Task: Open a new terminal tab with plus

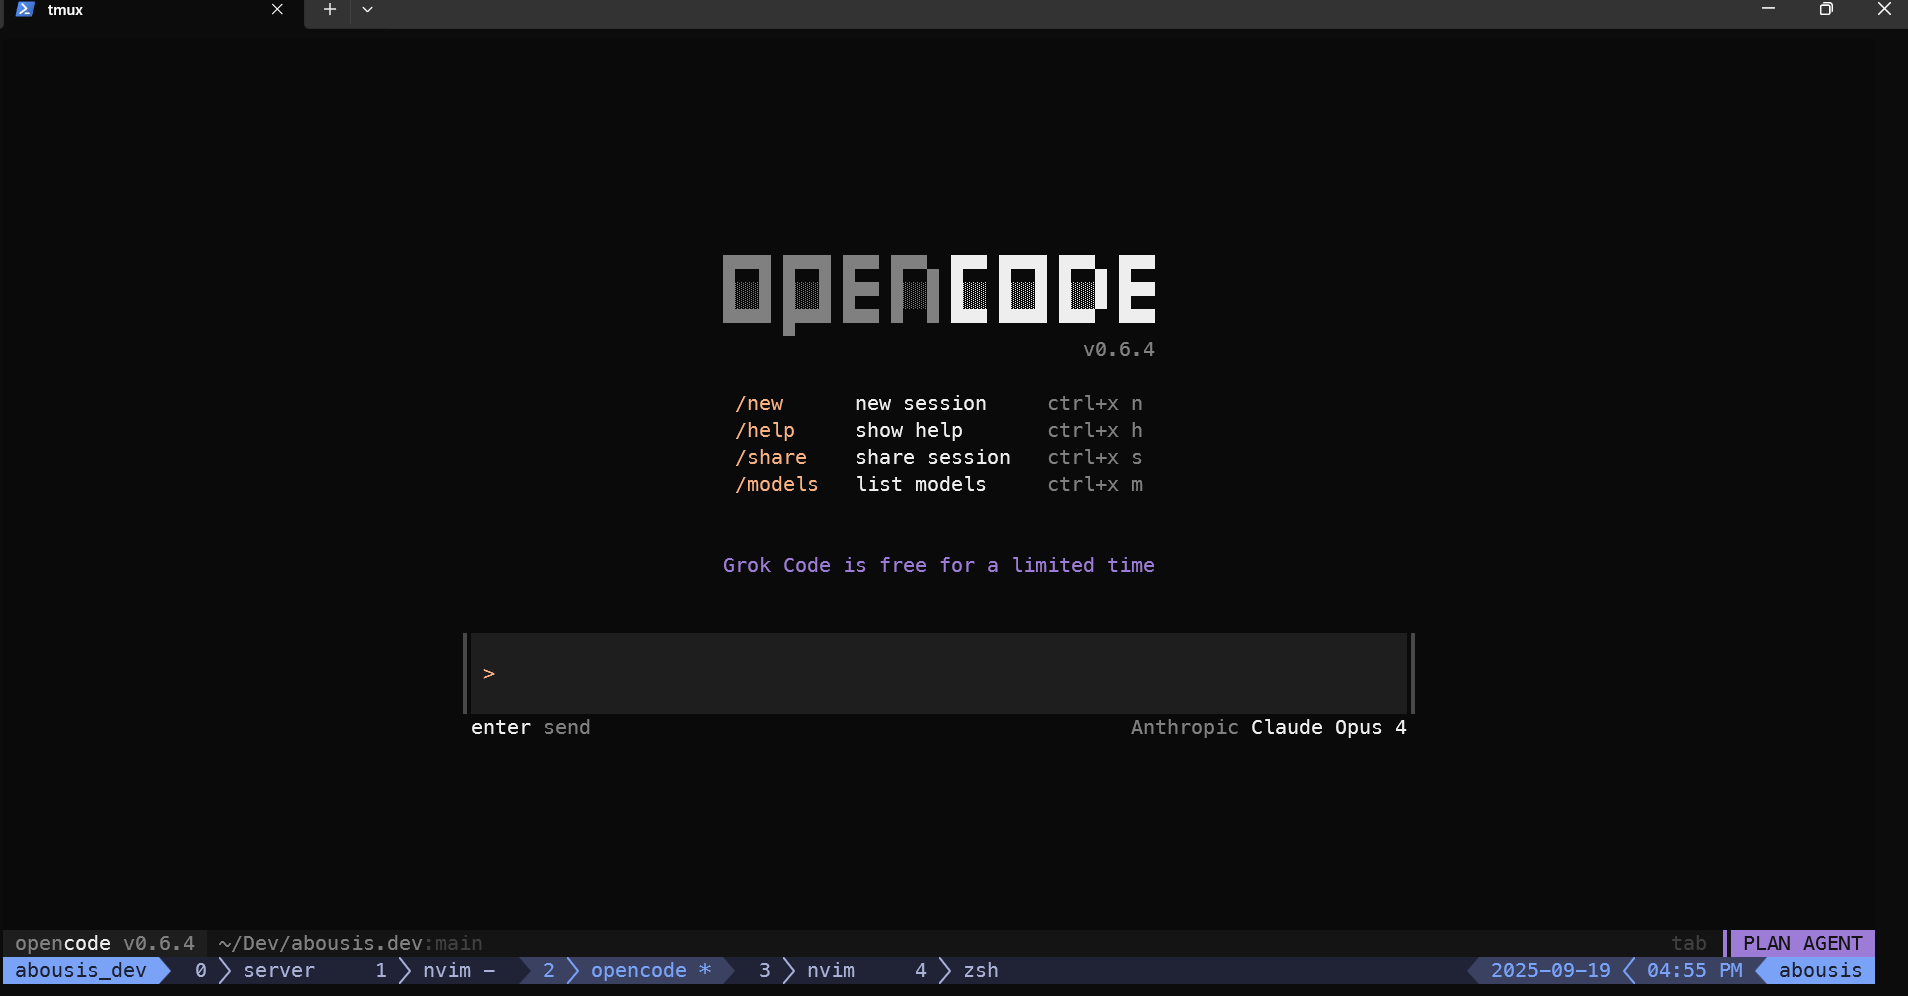Action: 329,10
